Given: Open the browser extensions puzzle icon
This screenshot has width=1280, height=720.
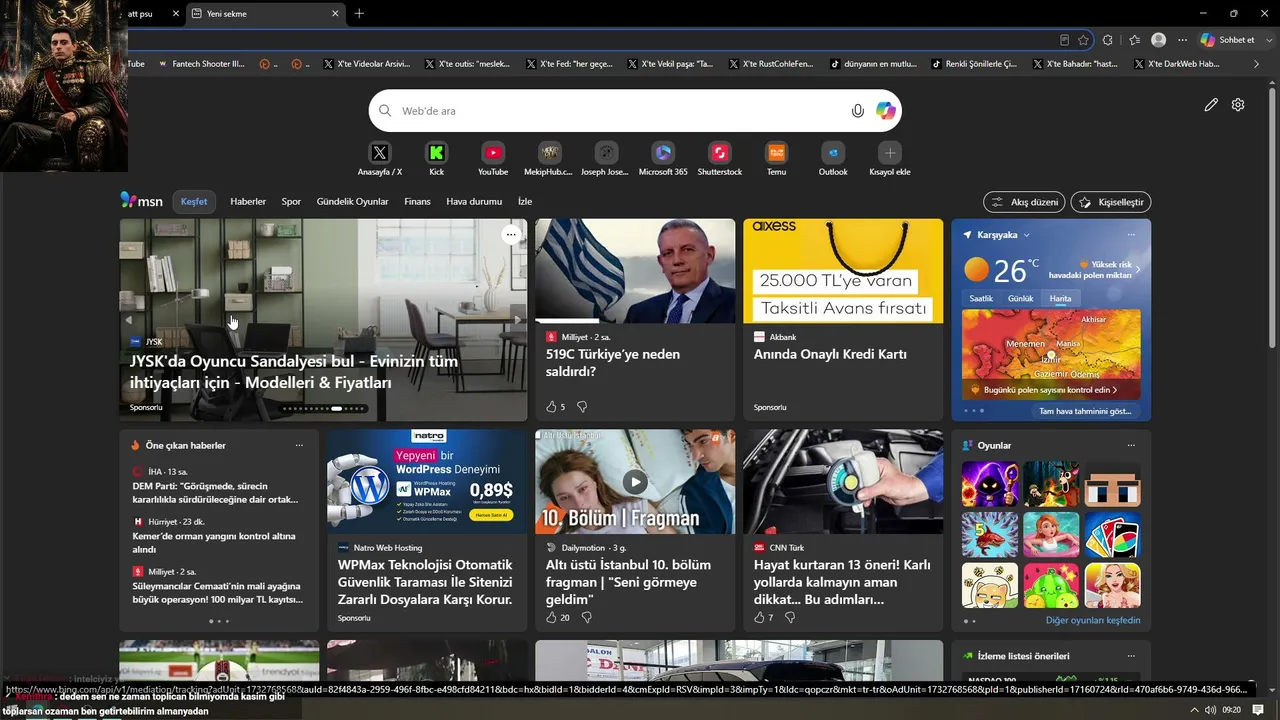Looking at the screenshot, I should (1108, 40).
